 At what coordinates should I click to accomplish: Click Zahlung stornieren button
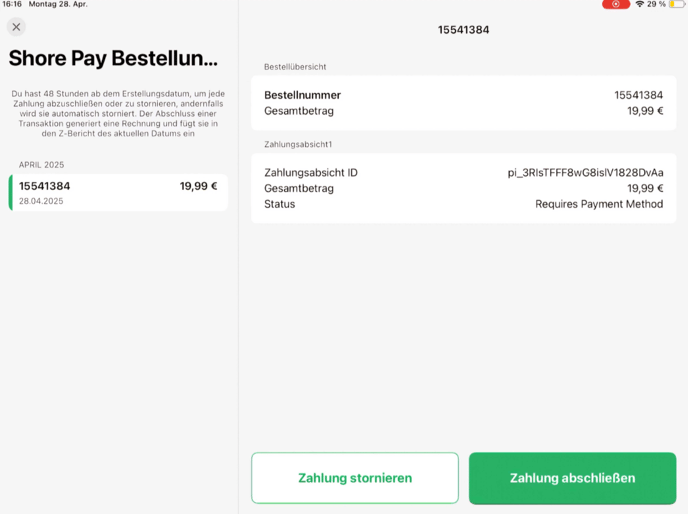[355, 478]
